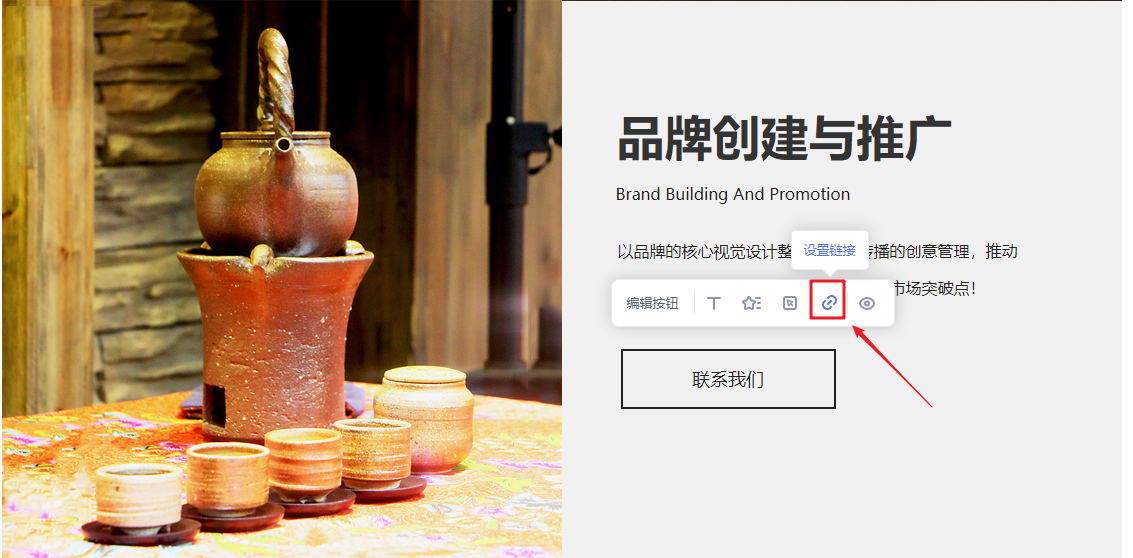Click the stacked stone wall in photo
Screen dimensions: 1133x558
click(x=153, y=202)
